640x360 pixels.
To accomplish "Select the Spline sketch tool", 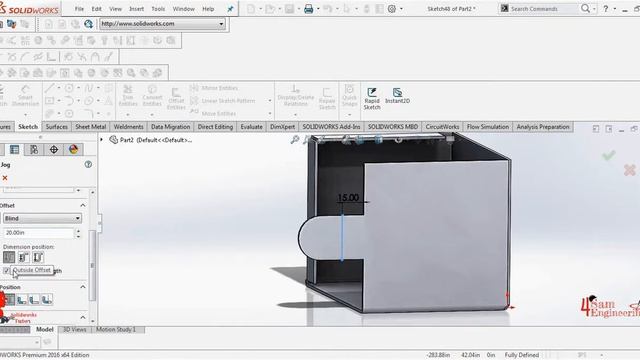I will tap(89, 88).
